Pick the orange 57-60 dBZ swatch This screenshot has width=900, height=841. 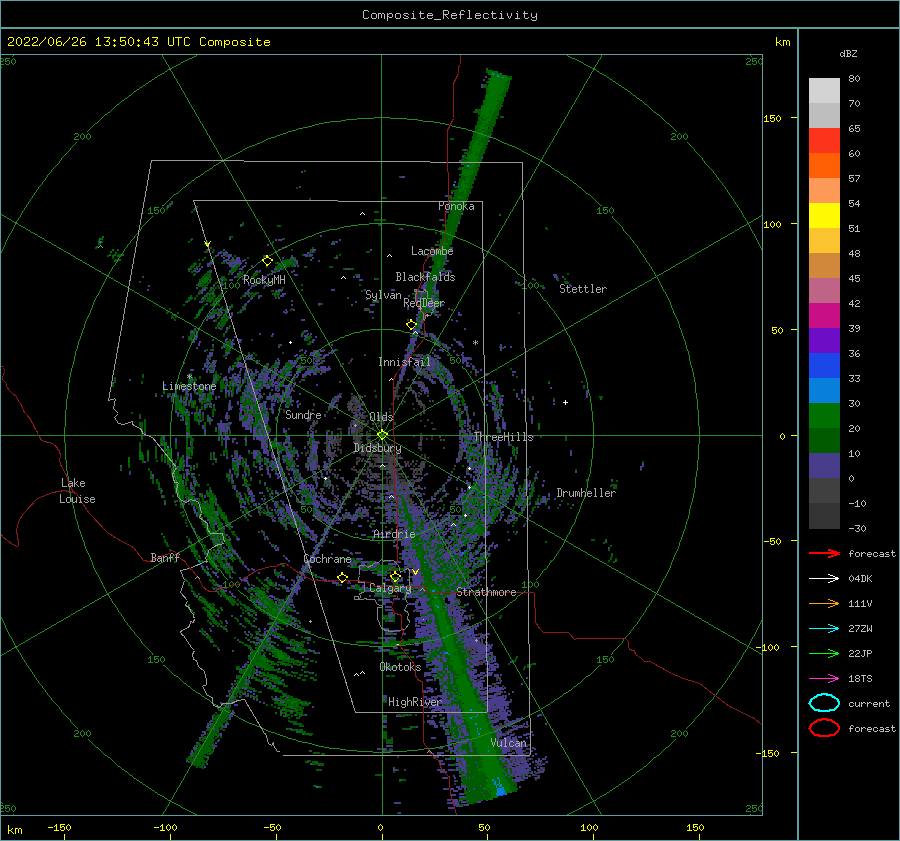coord(824,165)
